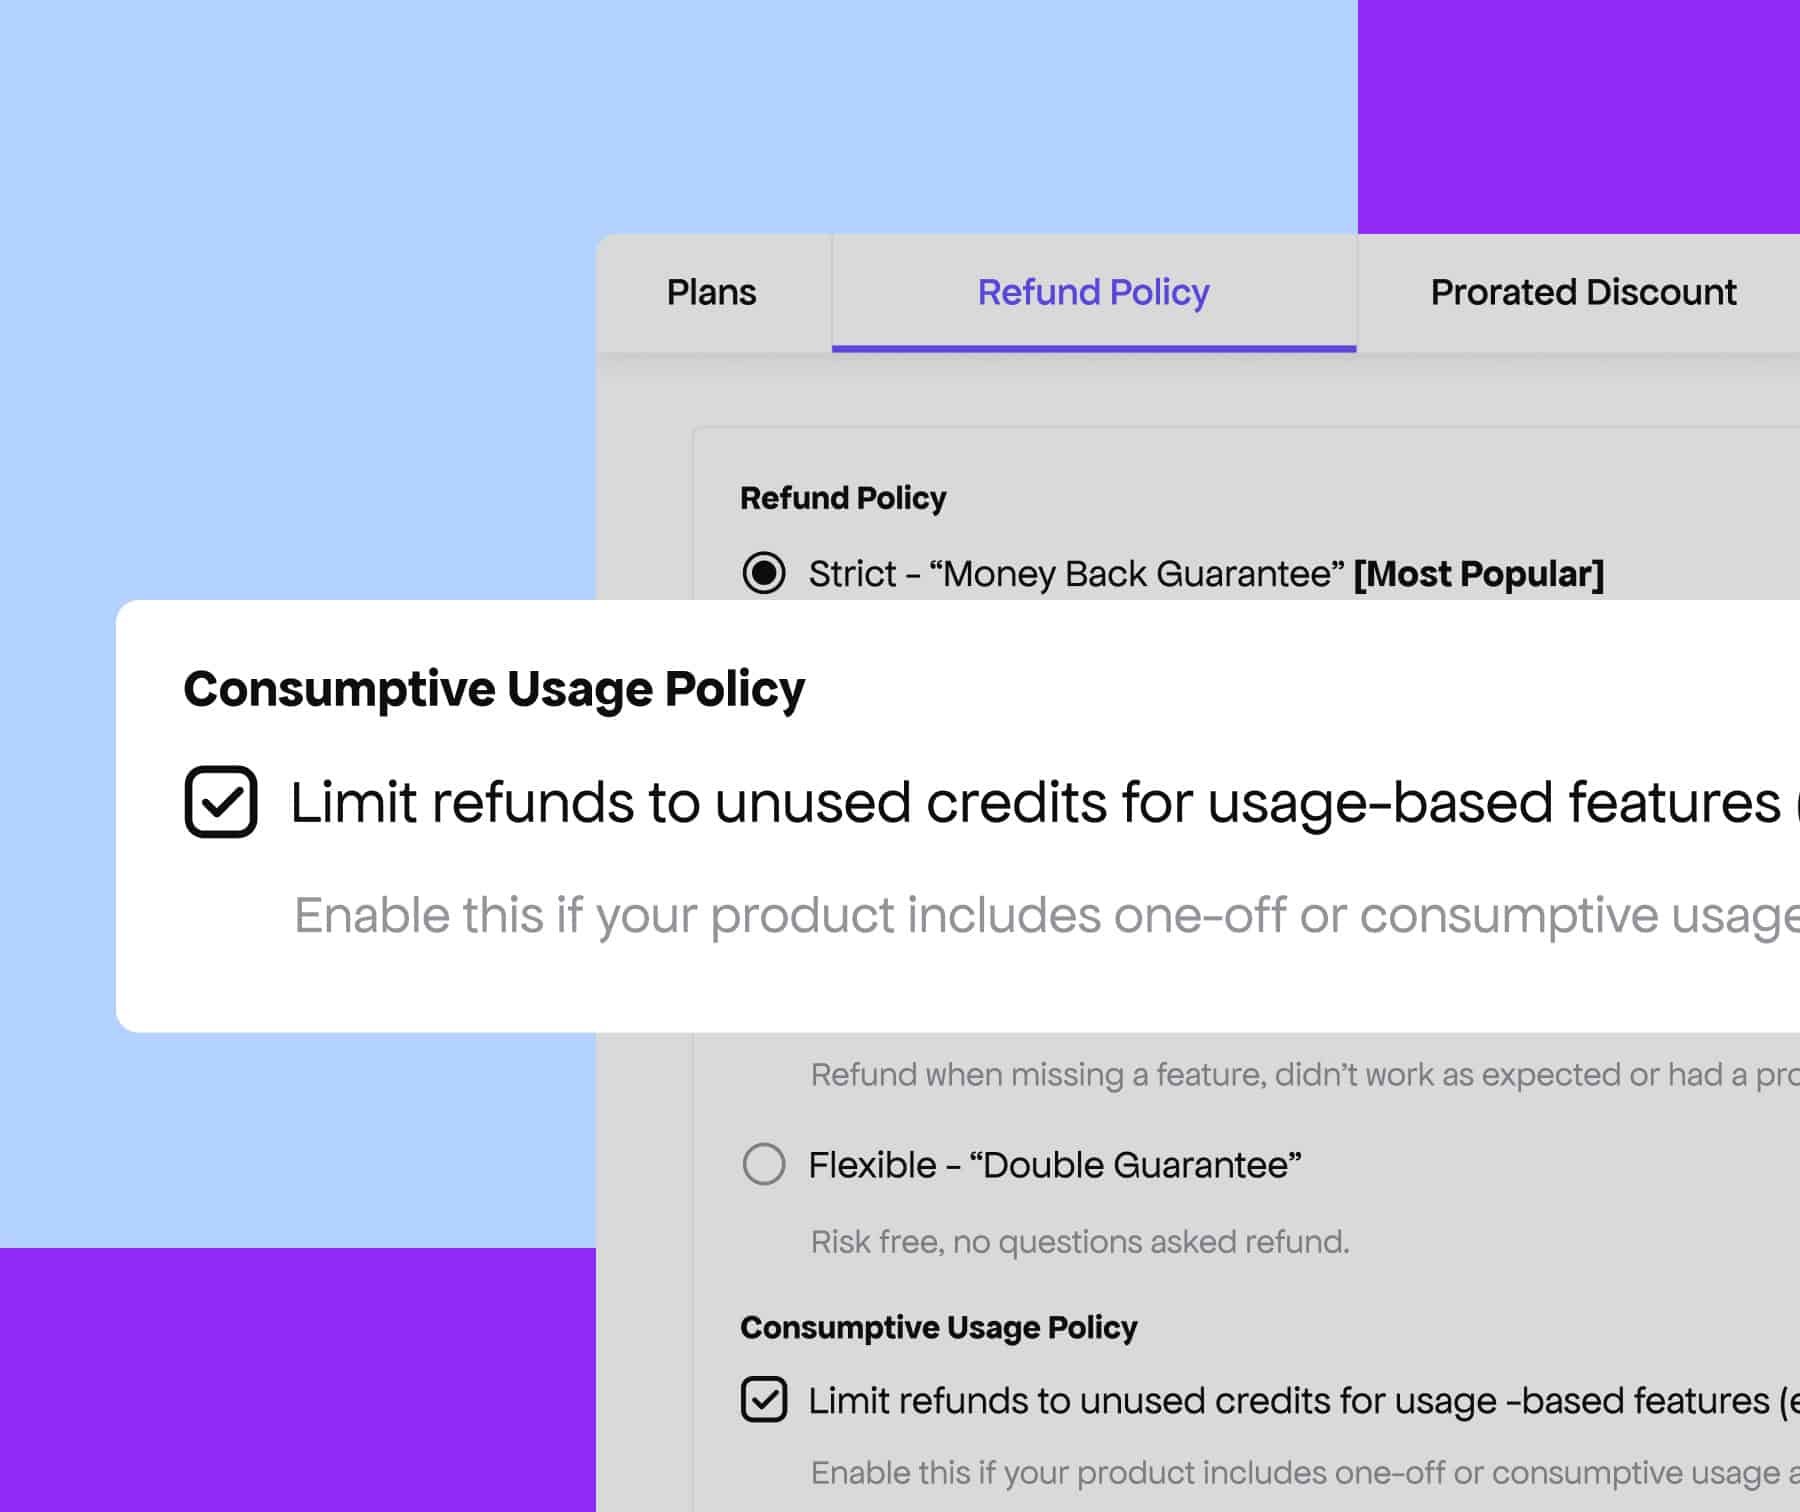Click the bold Refund Policy section heading
1800x1512 pixels.
point(843,498)
